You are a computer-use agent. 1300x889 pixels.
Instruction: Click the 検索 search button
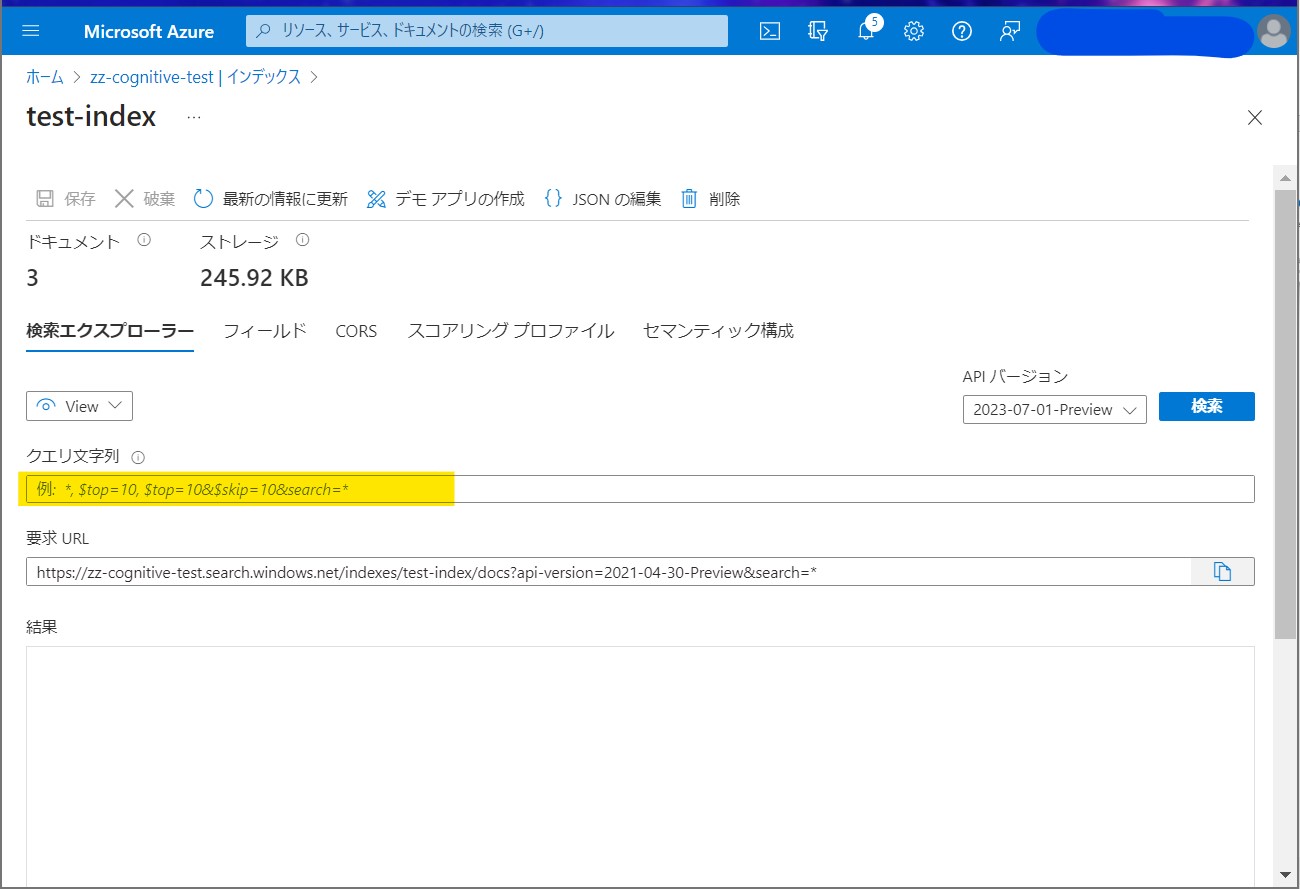[1207, 406]
